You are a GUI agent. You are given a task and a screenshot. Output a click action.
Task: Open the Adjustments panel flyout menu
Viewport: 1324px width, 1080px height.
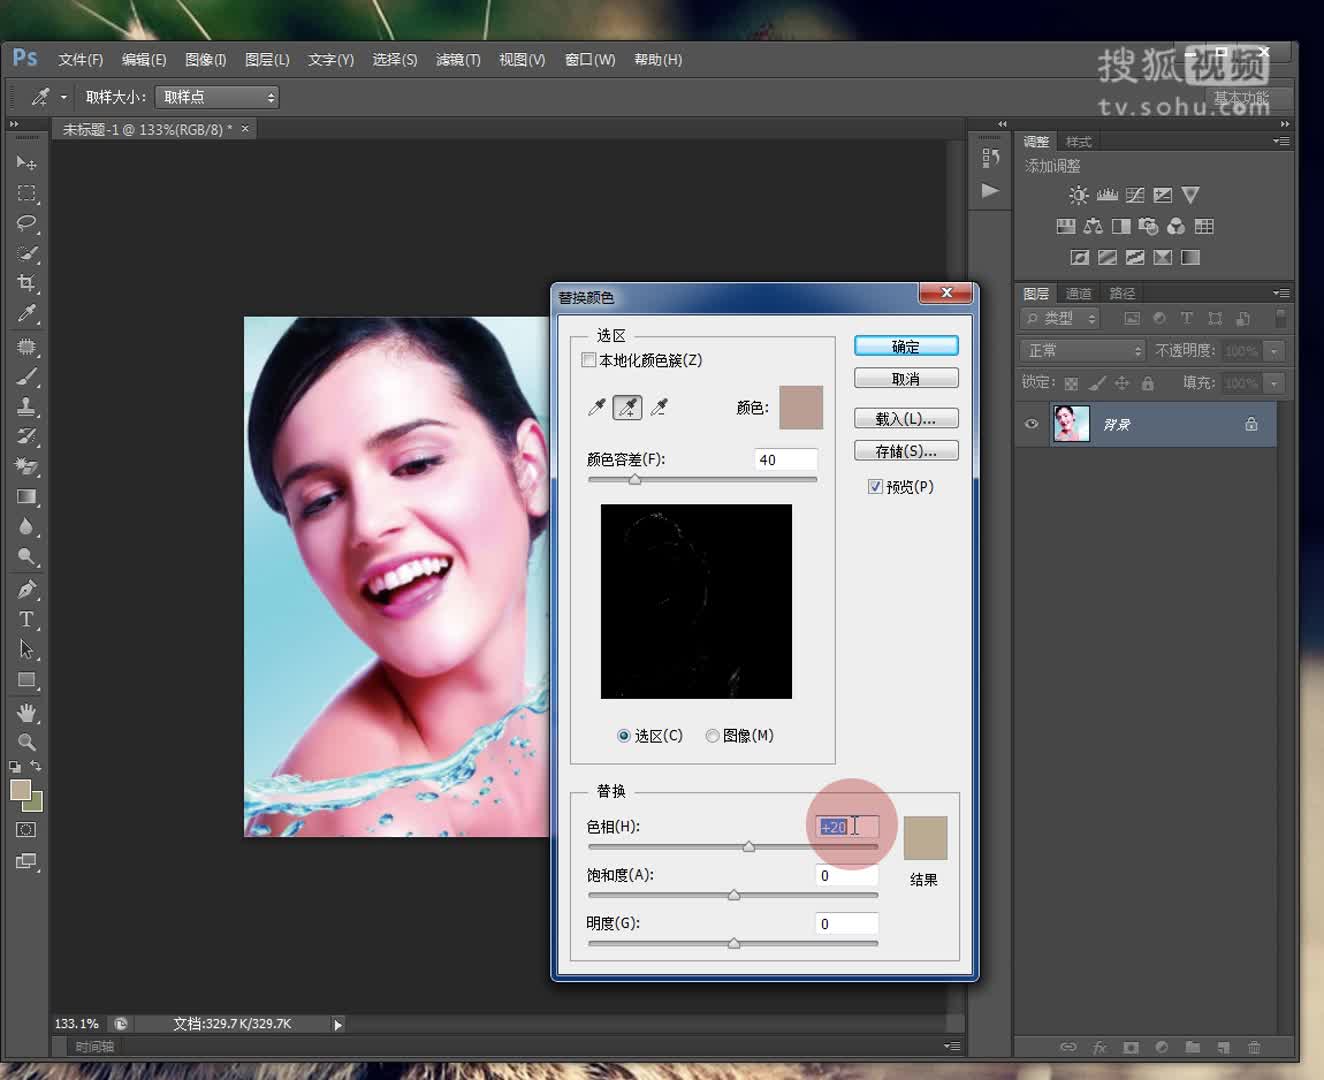click(1281, 142)
